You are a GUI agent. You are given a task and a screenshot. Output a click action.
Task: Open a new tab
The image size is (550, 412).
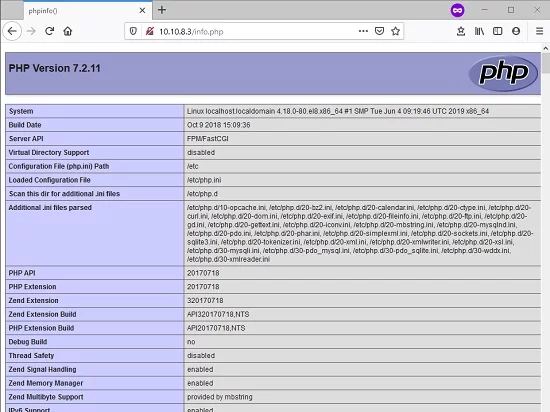point(162,10)
